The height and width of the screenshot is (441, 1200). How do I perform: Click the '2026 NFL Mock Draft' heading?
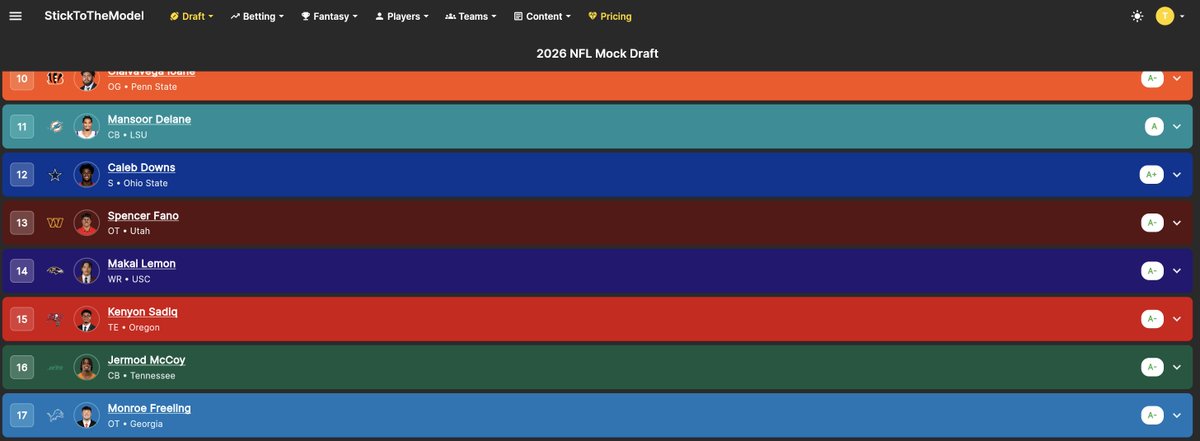[x=597, y=53]
